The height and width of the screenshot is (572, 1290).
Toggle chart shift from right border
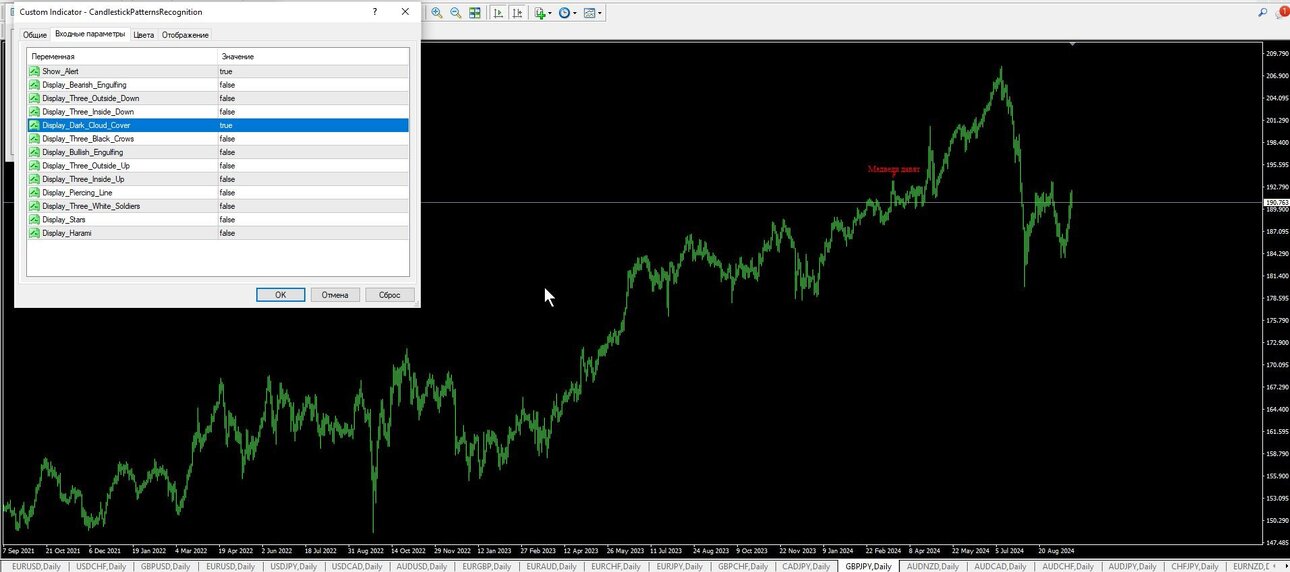click(x=517, y=13)
